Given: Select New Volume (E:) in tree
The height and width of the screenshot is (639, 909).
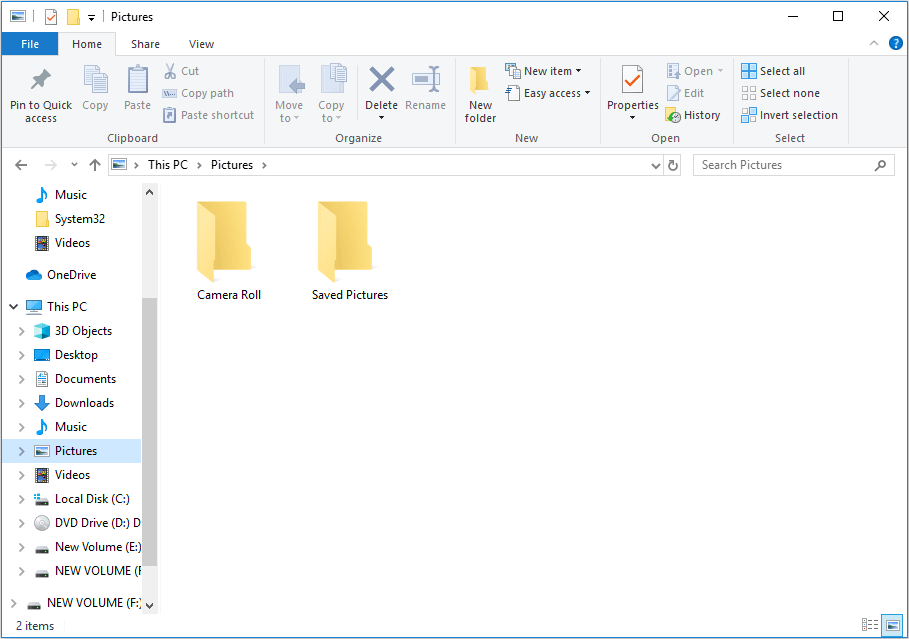Looking at the screenshot, I should pos(97,547).
